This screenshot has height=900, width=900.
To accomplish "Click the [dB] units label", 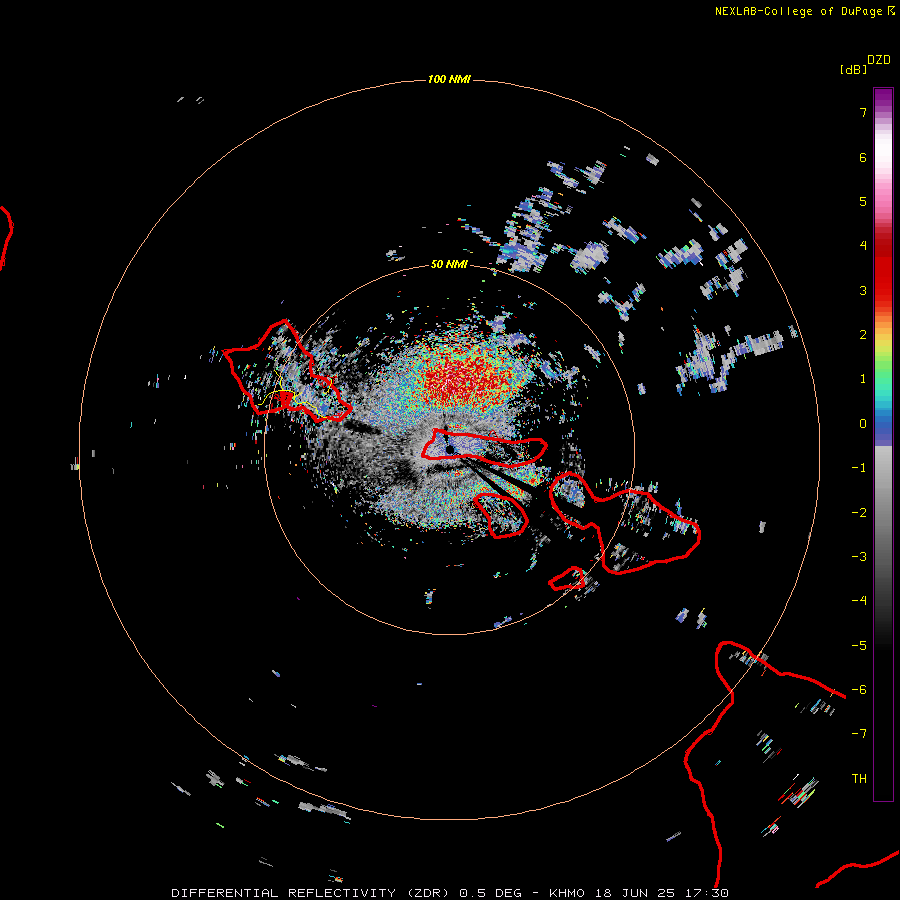I will (x=854, y=69).
